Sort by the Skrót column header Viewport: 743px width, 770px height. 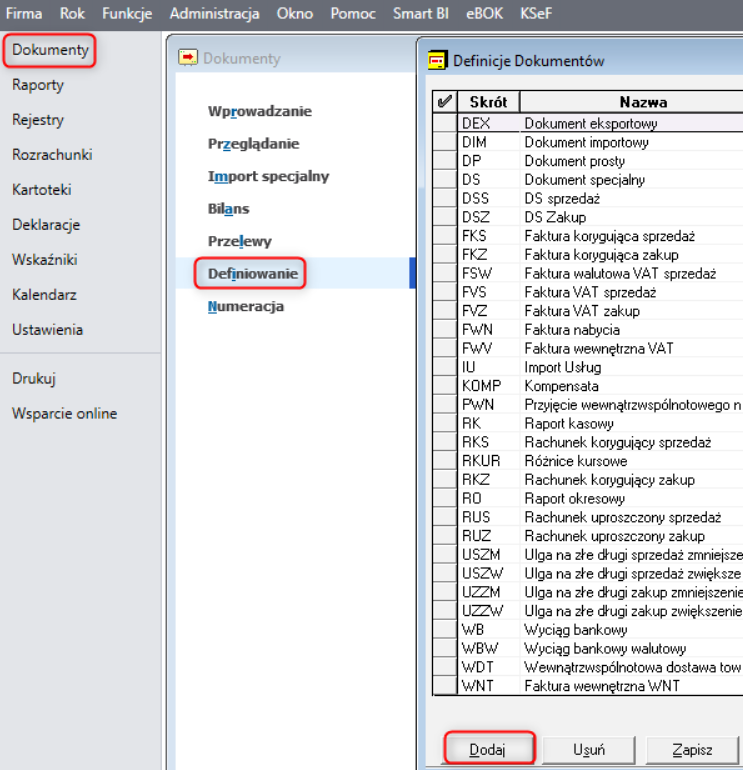tap(488, 102)
